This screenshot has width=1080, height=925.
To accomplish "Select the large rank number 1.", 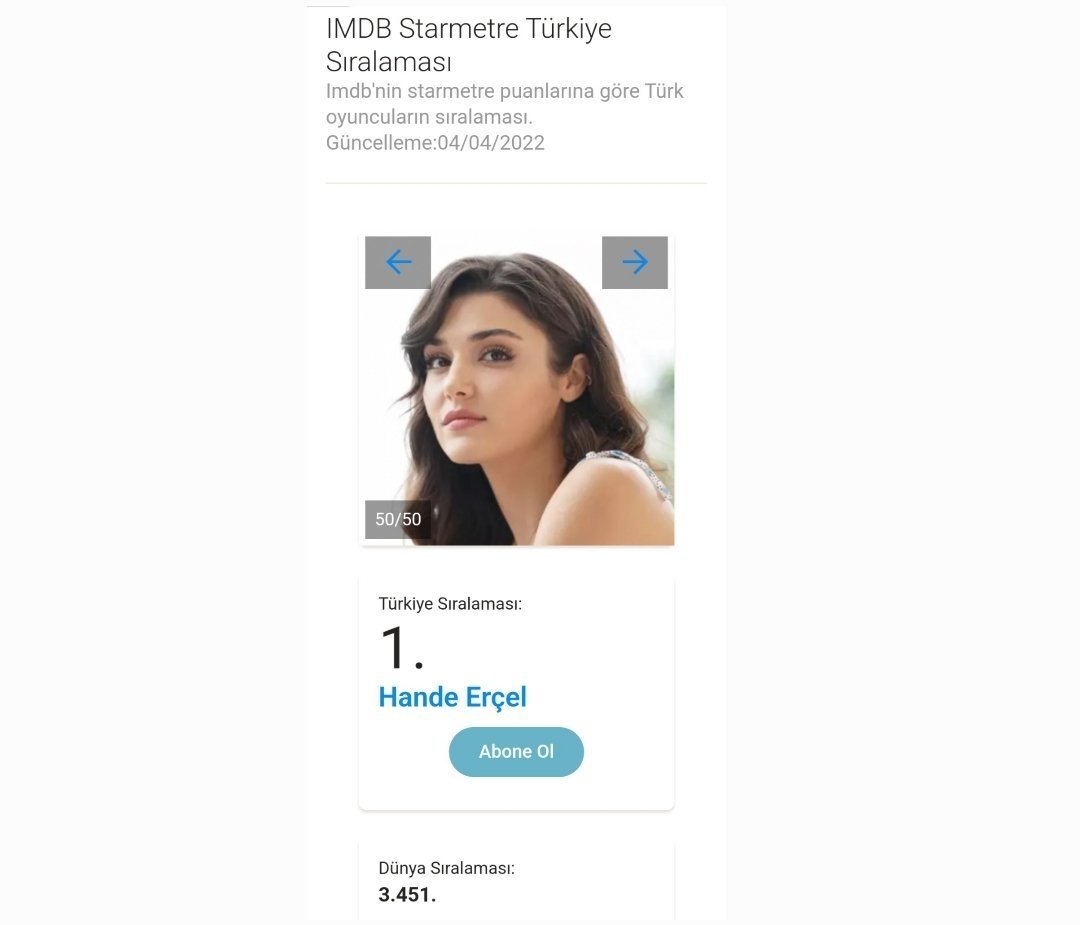I will [x=402, y=647].
